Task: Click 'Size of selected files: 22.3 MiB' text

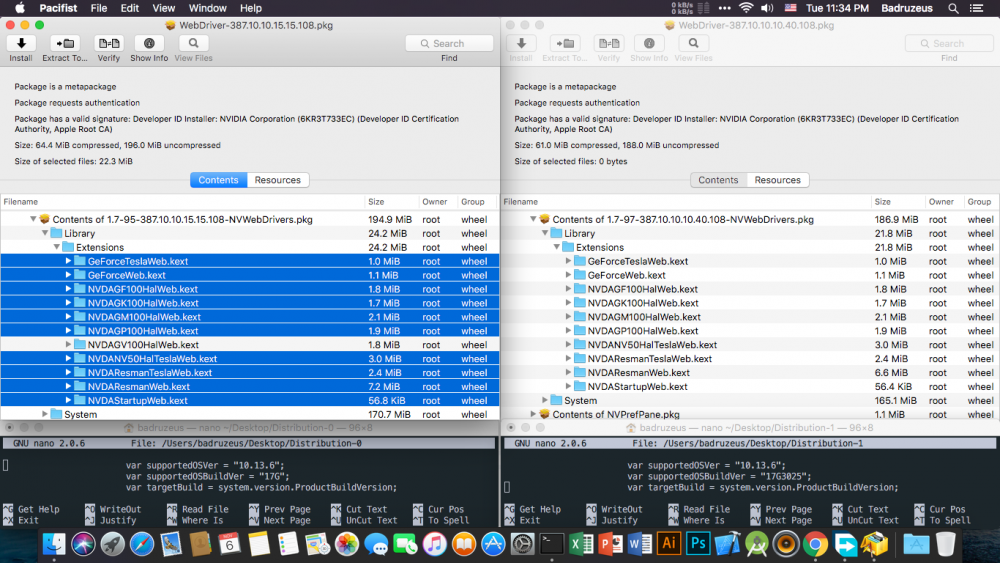Action: [x=73, y=161]
